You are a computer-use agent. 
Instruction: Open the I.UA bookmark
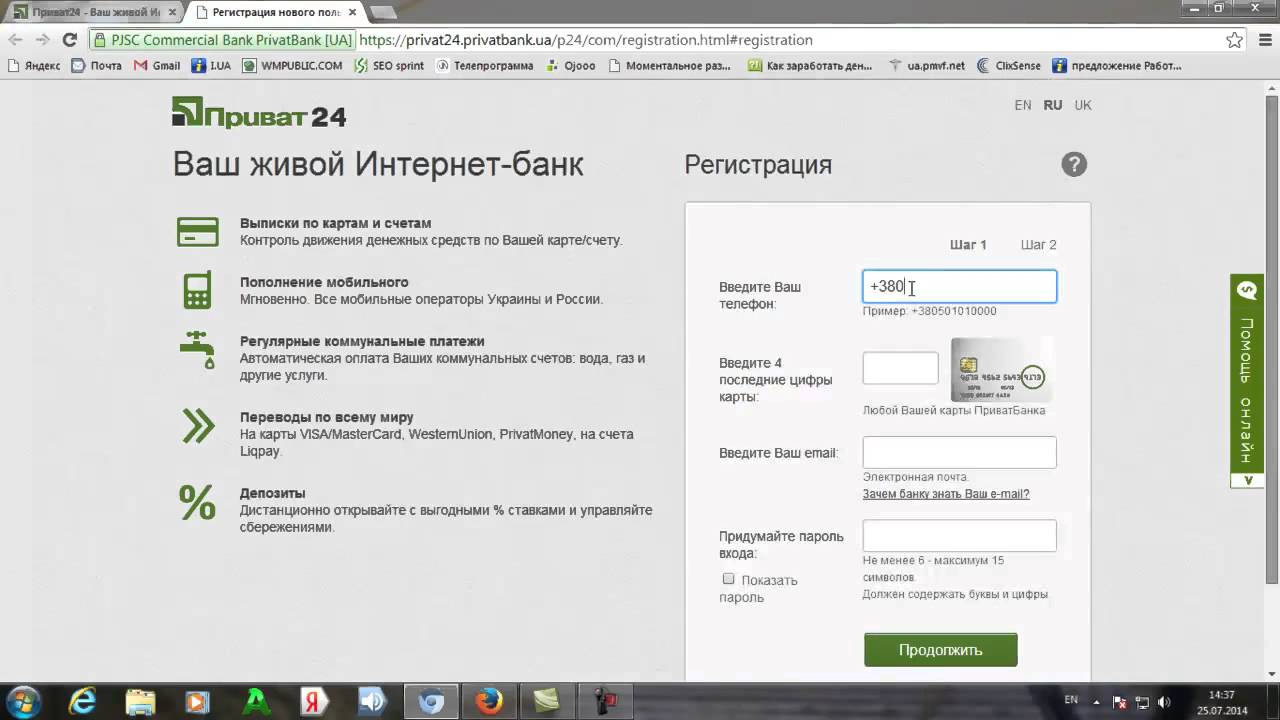click(x=211, y=66)
